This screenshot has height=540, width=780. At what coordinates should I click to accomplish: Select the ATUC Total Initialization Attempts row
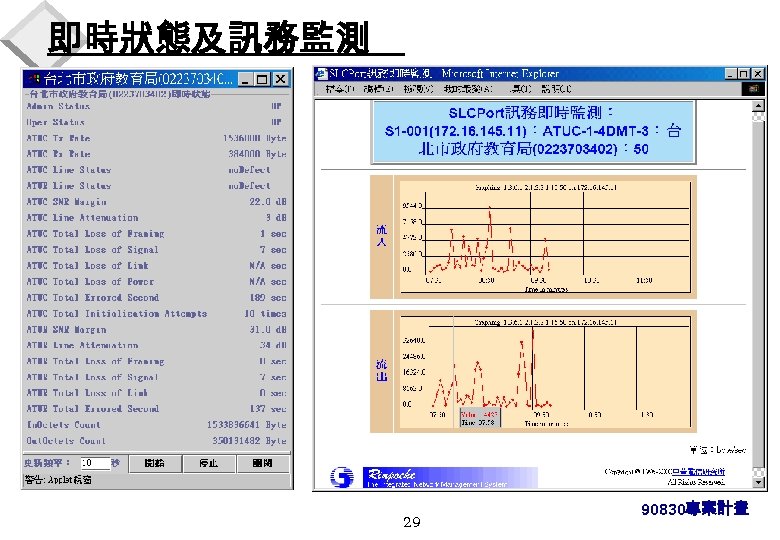coord(156,313)
